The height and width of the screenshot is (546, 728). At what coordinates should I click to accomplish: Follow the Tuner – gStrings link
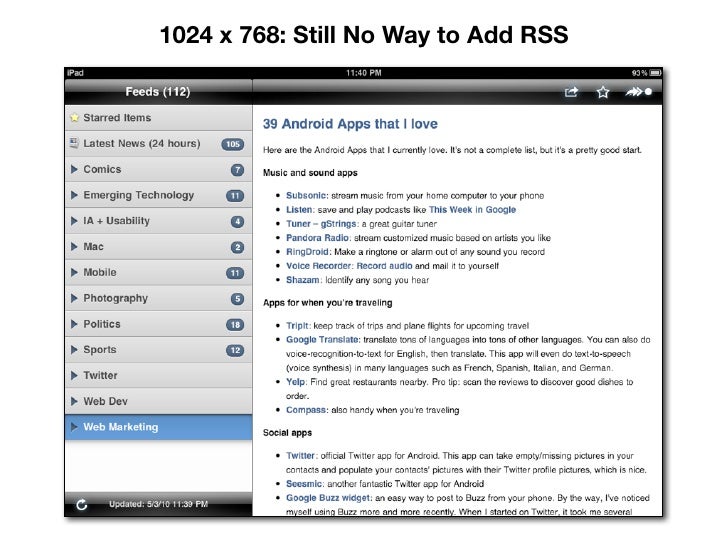tap(321, 224)
